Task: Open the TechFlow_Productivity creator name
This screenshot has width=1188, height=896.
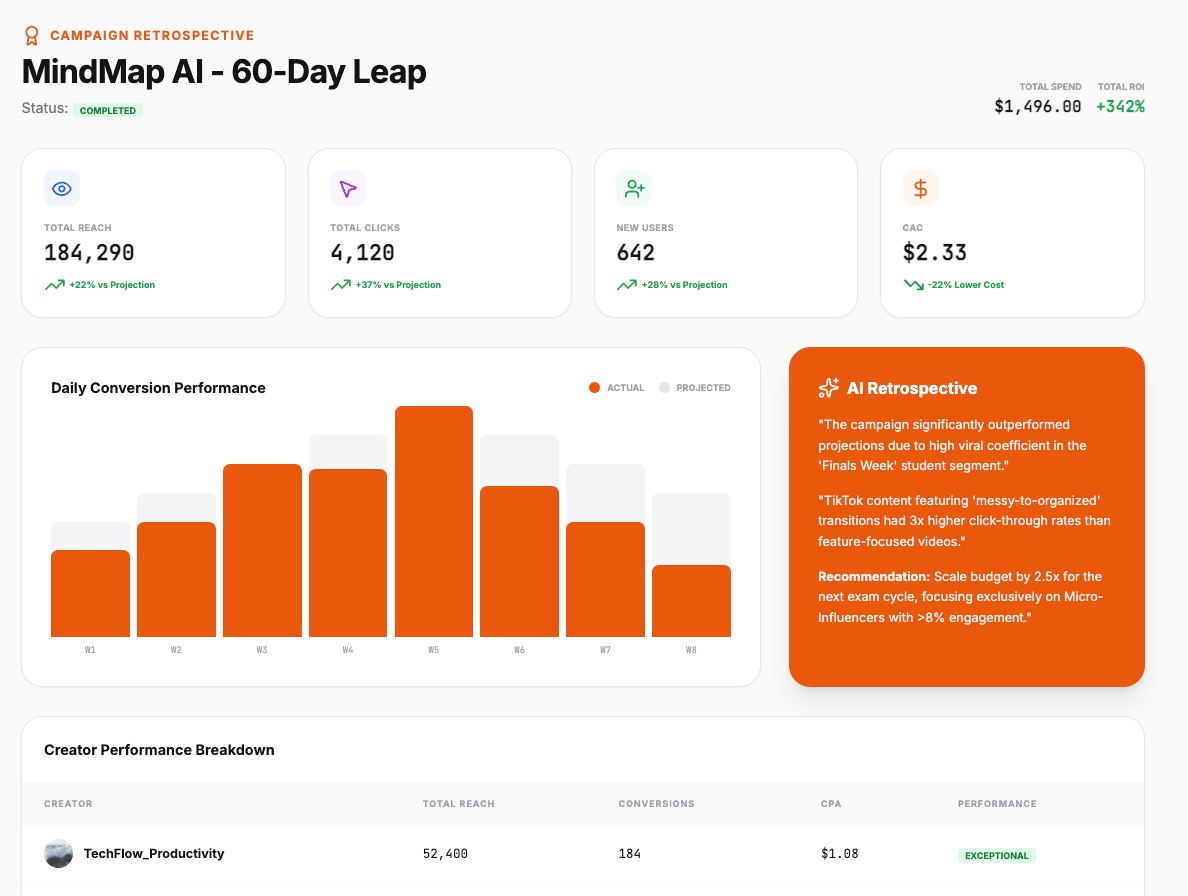Action: (154, 854)
